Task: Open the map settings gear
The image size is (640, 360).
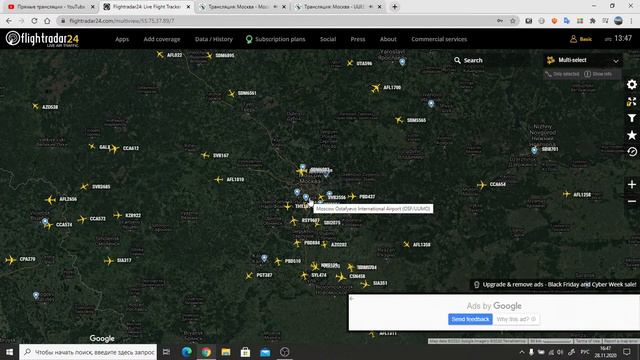Action: pos(631,84)
